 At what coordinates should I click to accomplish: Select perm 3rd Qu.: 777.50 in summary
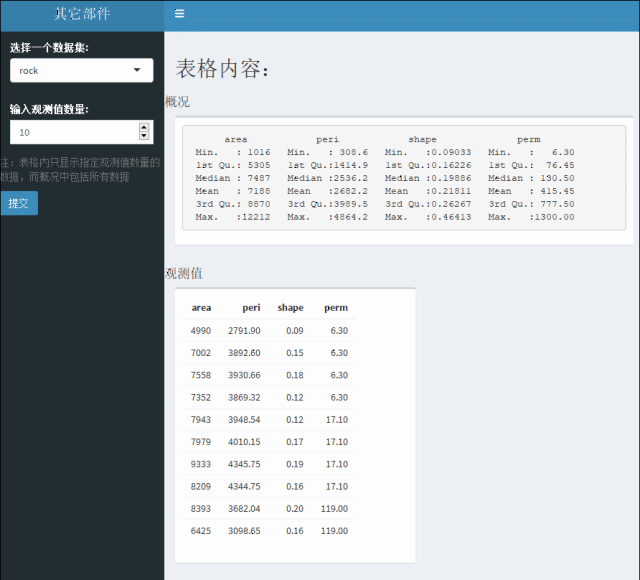531,204
